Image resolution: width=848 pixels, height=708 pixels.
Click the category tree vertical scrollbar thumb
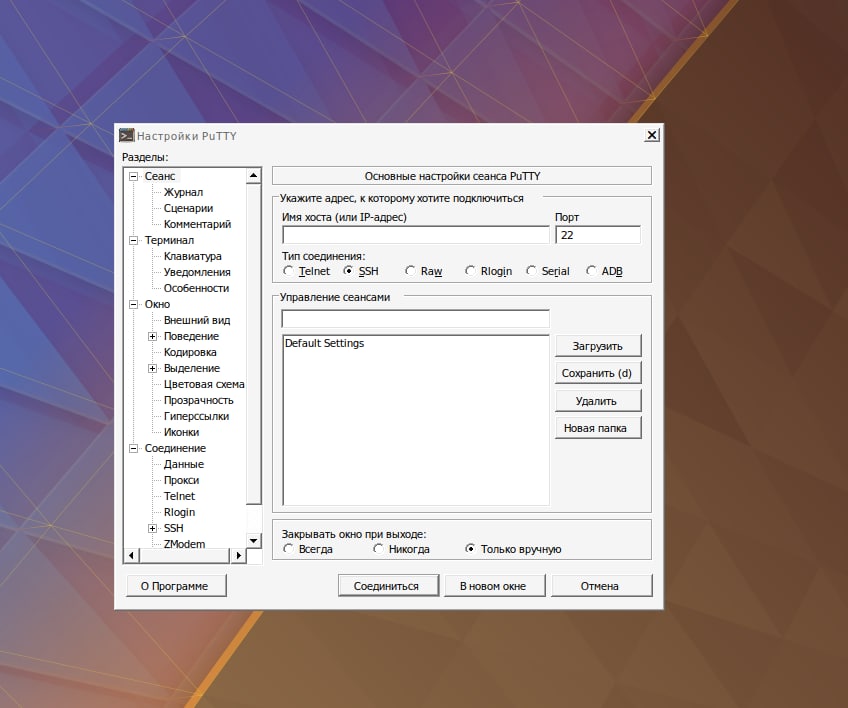253,344
